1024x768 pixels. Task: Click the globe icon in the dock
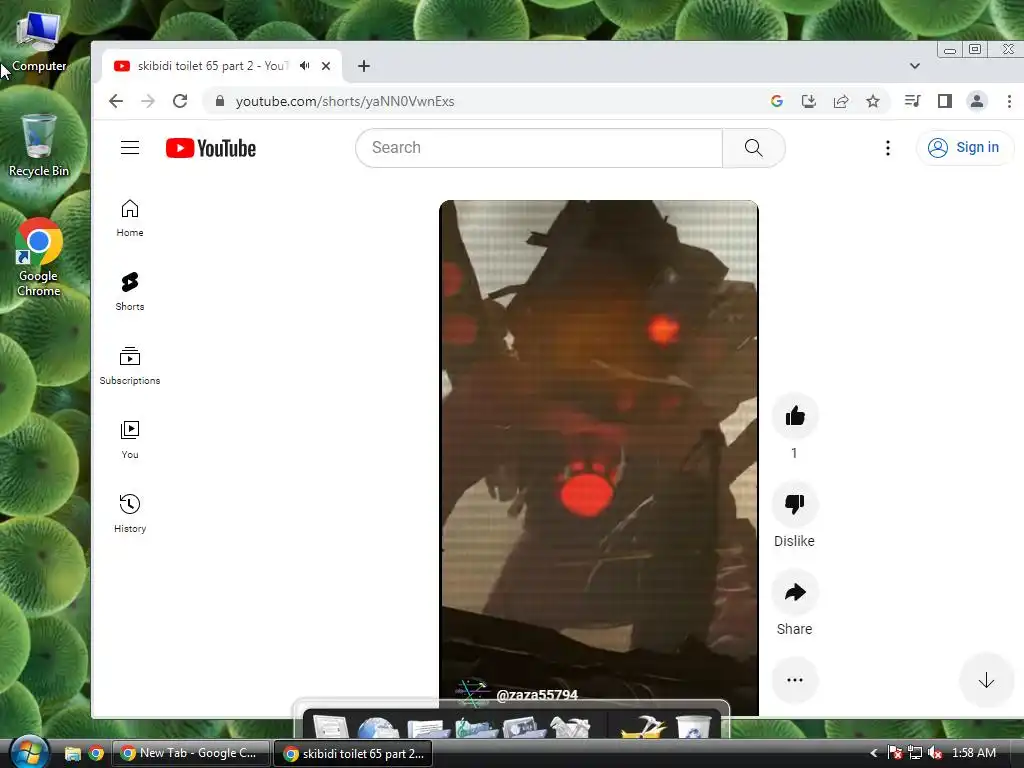(x=377, y=727)
